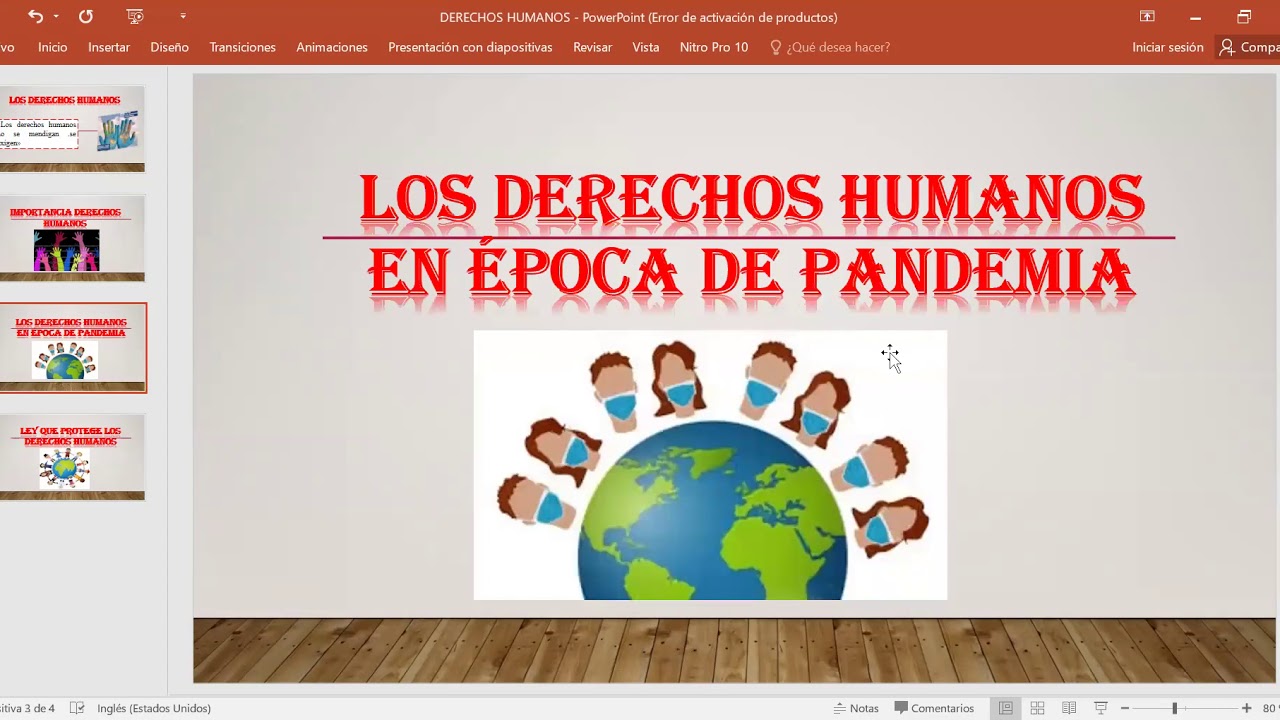The width and height of the screenshot is (1280, 720).
Task: Select the globe with masked faces image
Action: pos(710,465)
